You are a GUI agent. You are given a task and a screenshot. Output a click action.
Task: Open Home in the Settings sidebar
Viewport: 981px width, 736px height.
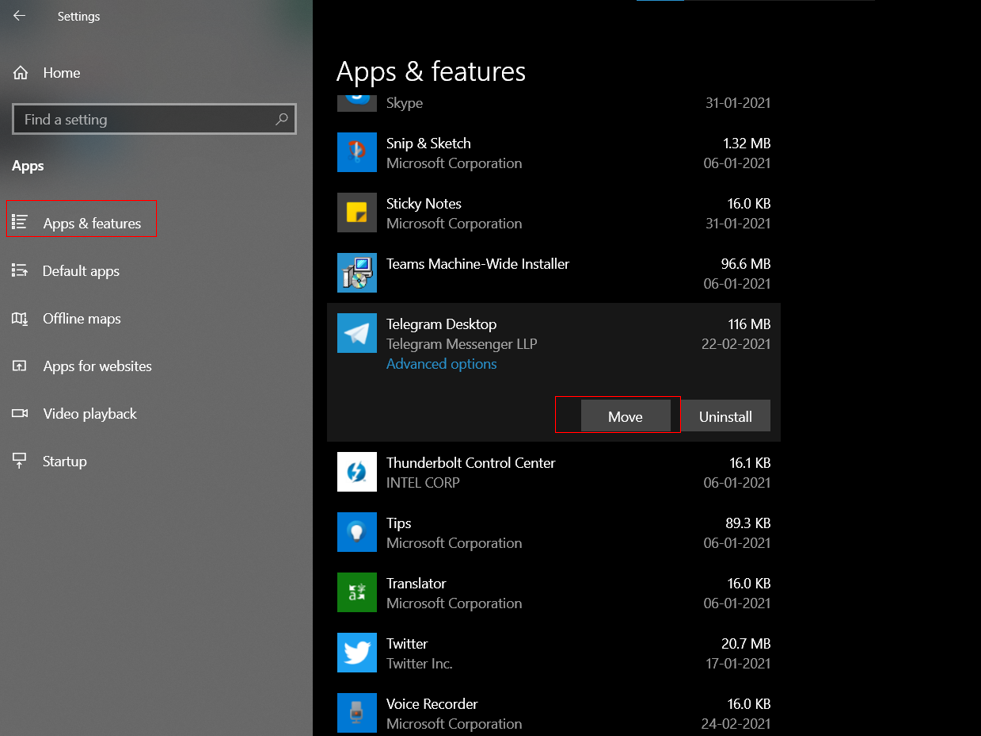point(61,73)
